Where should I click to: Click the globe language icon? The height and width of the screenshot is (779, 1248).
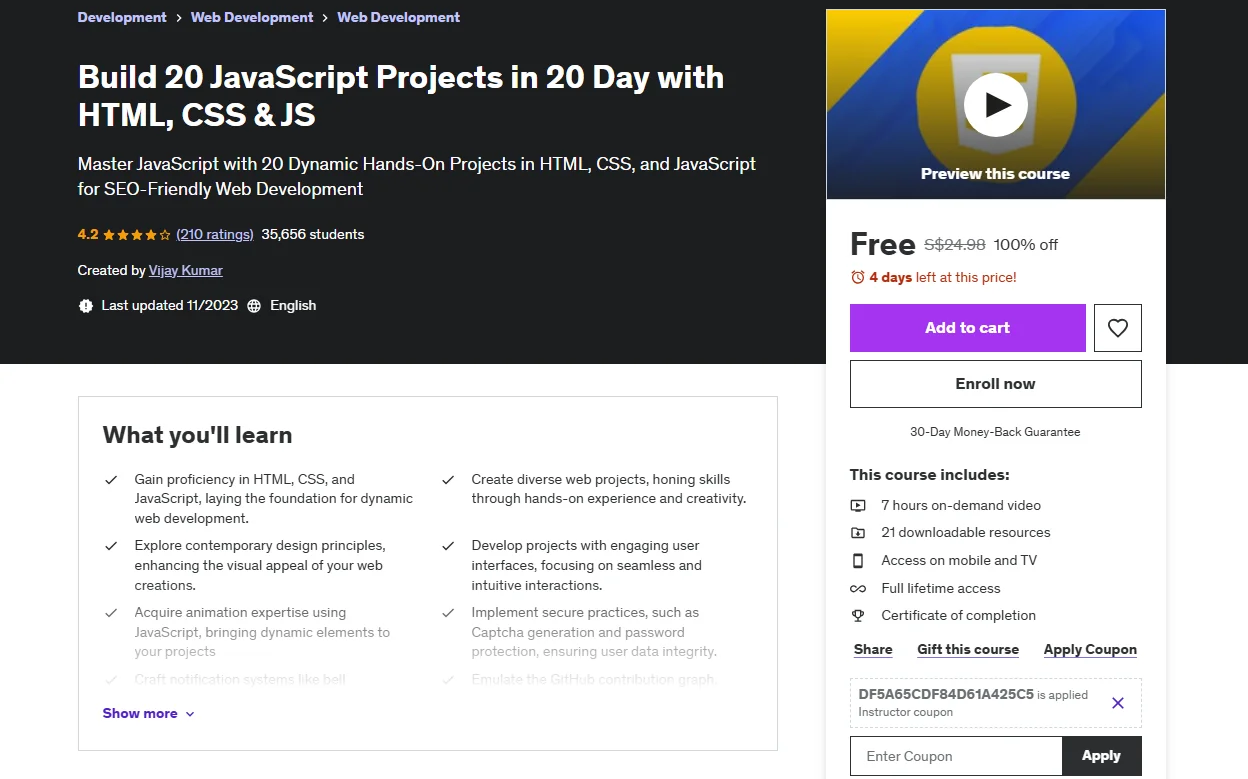click(254, 306)
